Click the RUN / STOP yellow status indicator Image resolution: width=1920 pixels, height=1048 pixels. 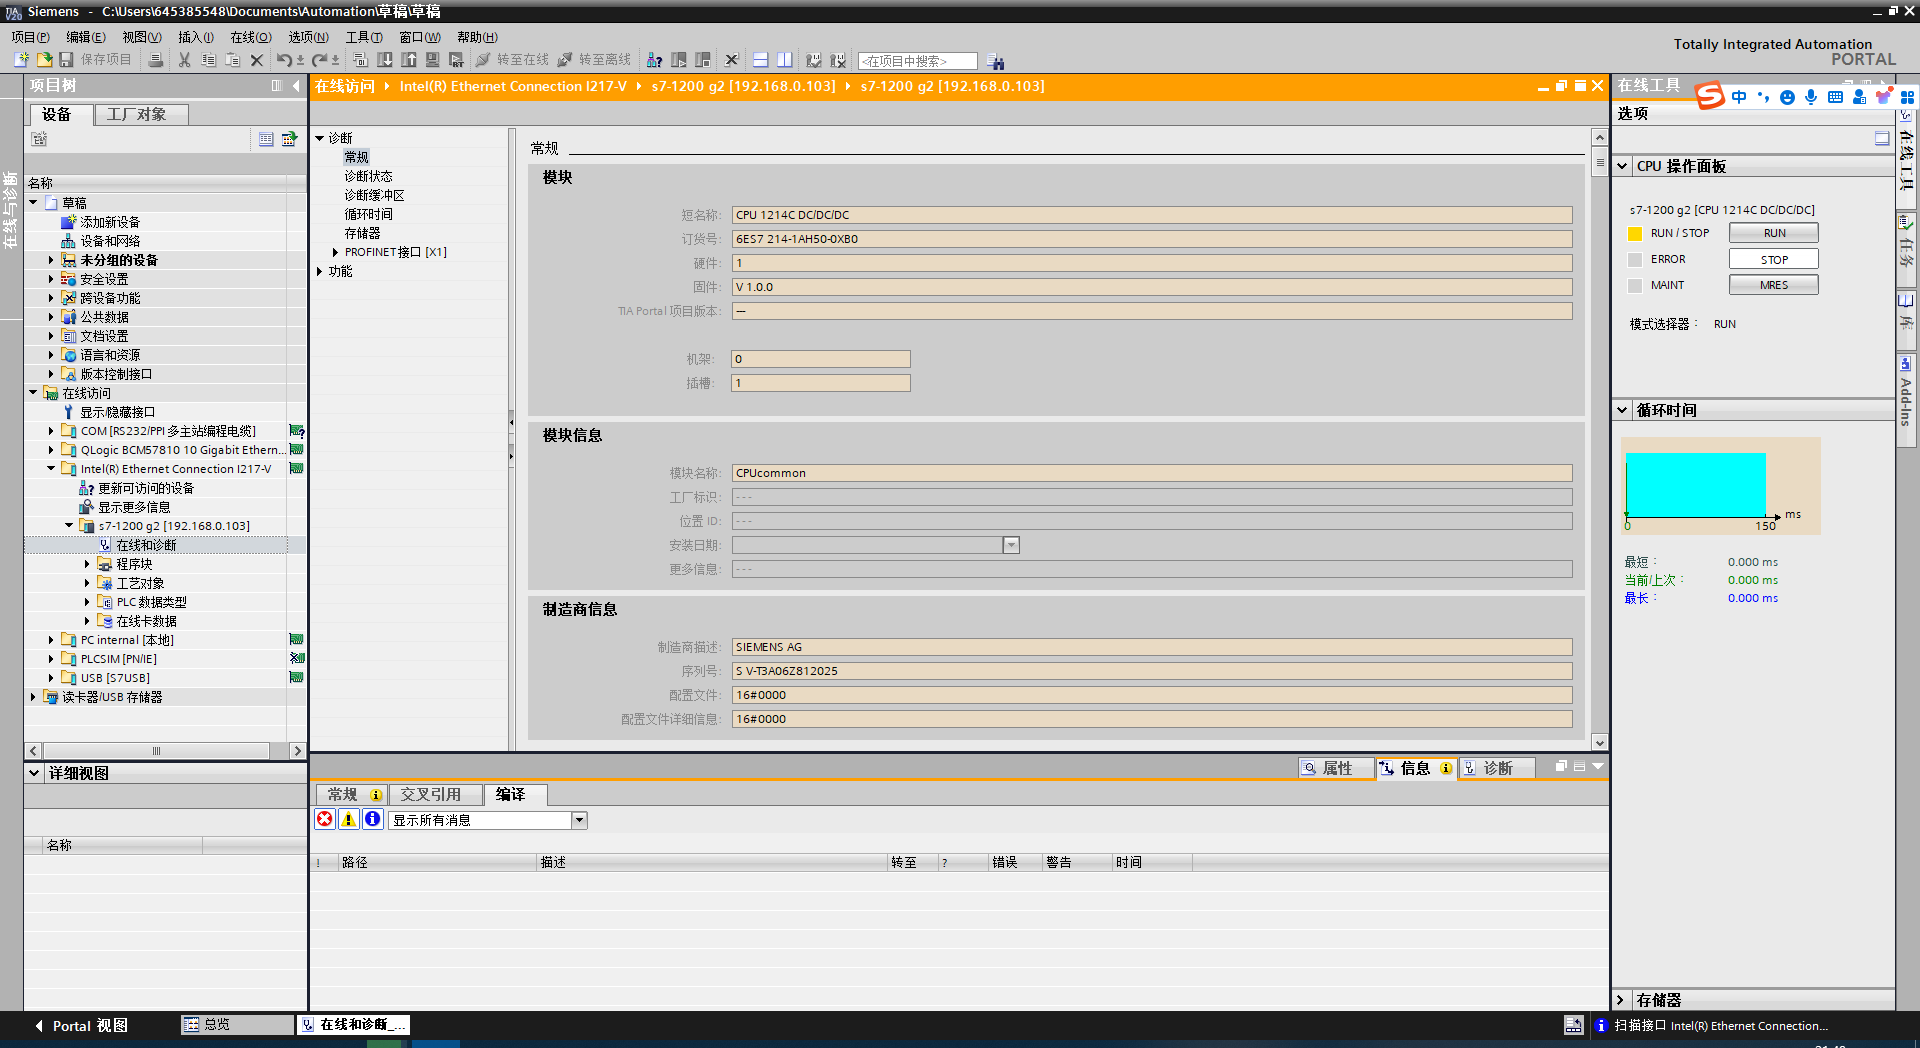pyautogui.click(x=1635, y=234)
